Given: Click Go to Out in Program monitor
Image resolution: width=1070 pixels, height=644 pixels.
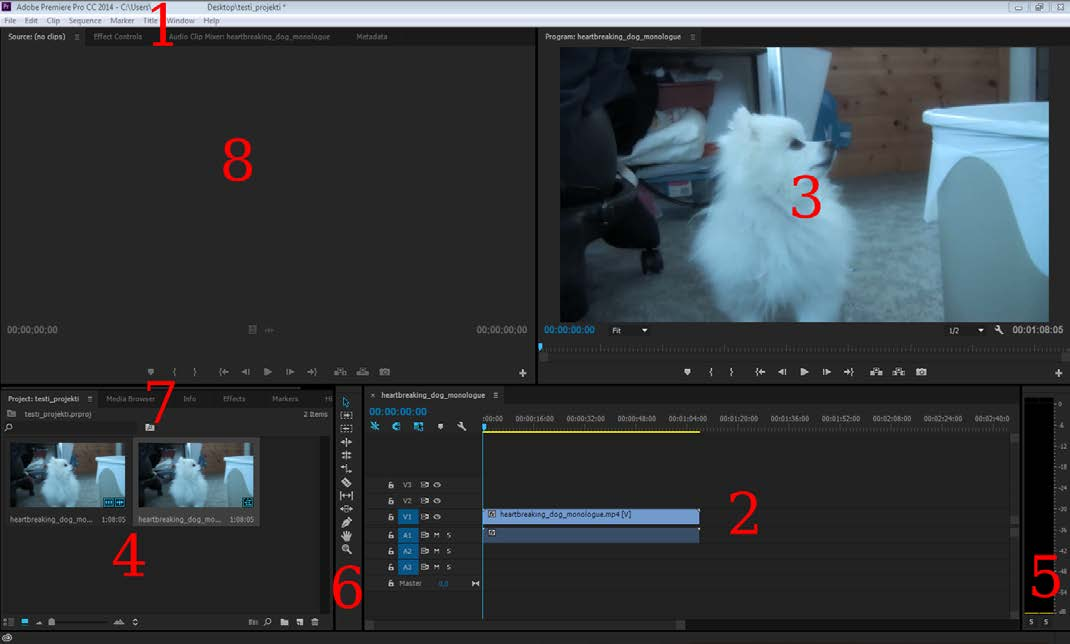Looking at the screenshot, I should tap(849, 372).
